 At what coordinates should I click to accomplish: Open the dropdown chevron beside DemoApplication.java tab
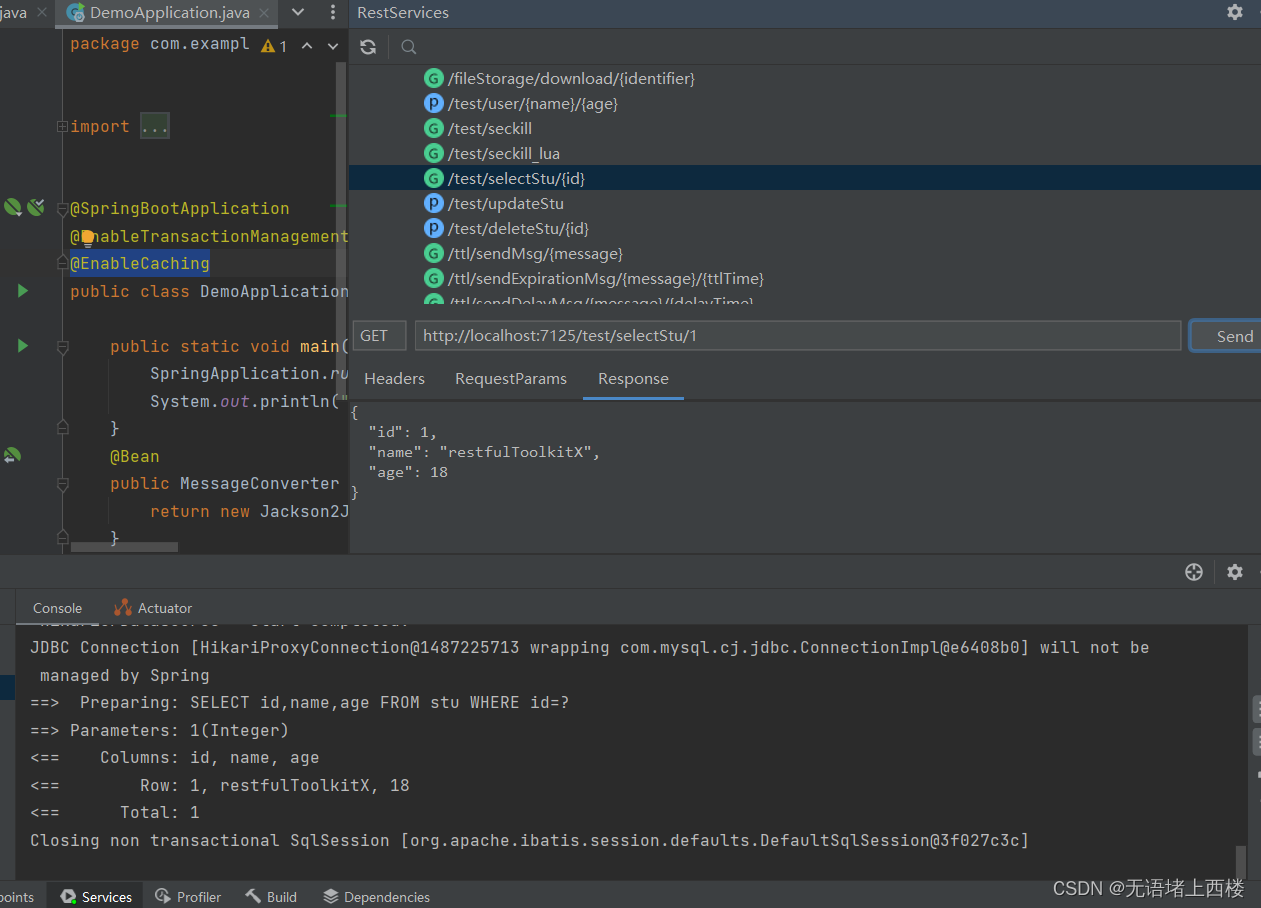(x=297, y=13)
